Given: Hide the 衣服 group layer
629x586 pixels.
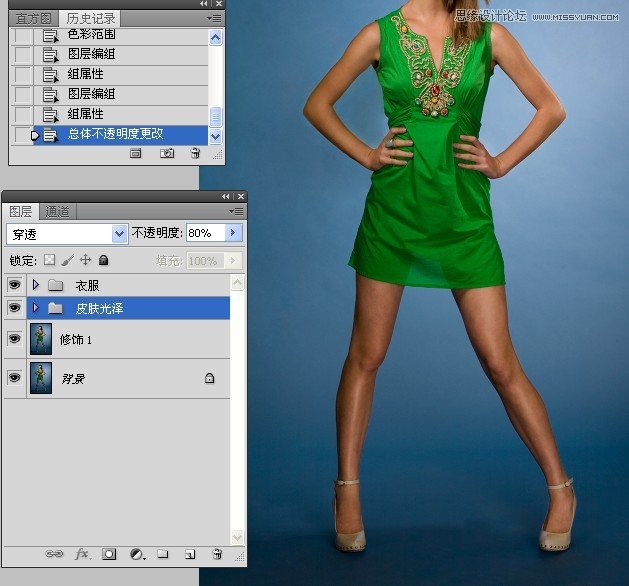Looking at the screenshot, I should click(14, 285).
